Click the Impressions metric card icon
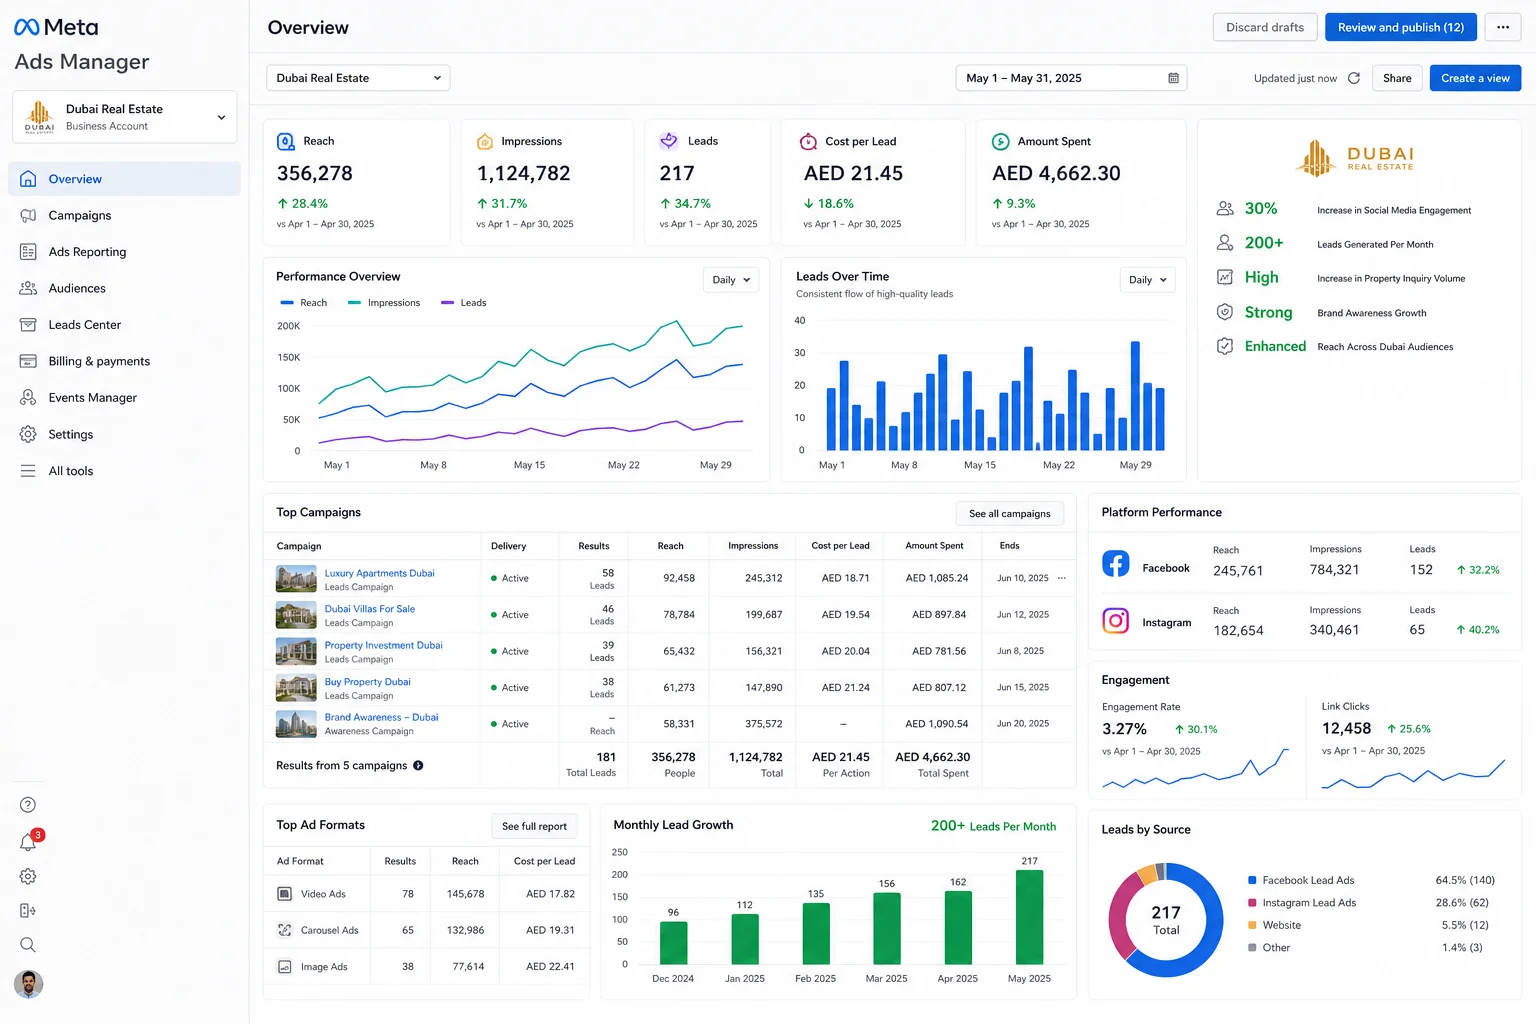This screenshot has width=1536, height=1024. click(485, 142)
